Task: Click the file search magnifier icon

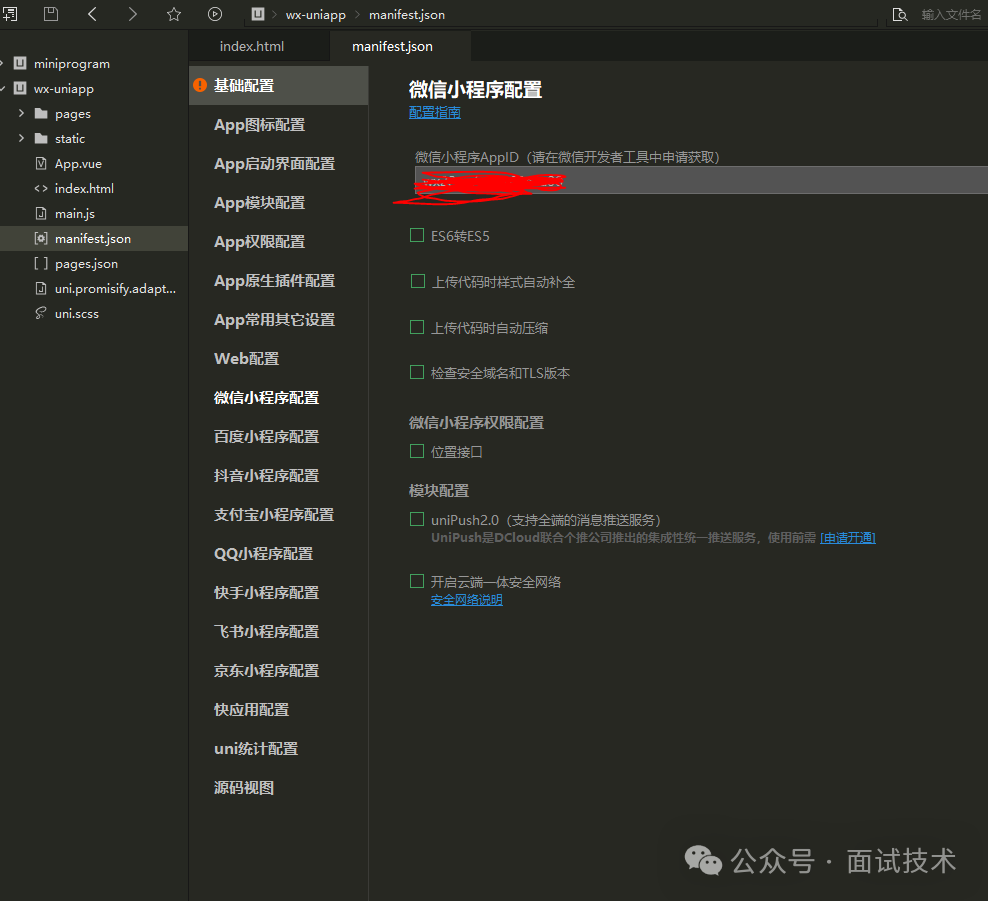Action: (900, 14)
